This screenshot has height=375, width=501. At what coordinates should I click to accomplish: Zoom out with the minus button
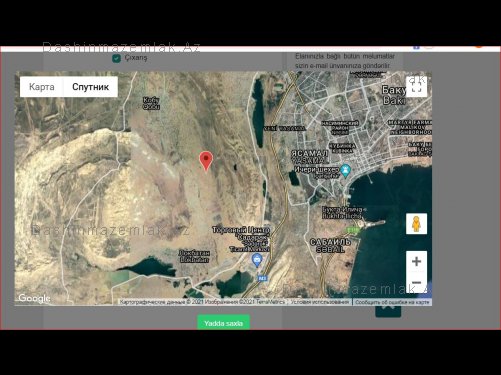click(x=416, y=282)
